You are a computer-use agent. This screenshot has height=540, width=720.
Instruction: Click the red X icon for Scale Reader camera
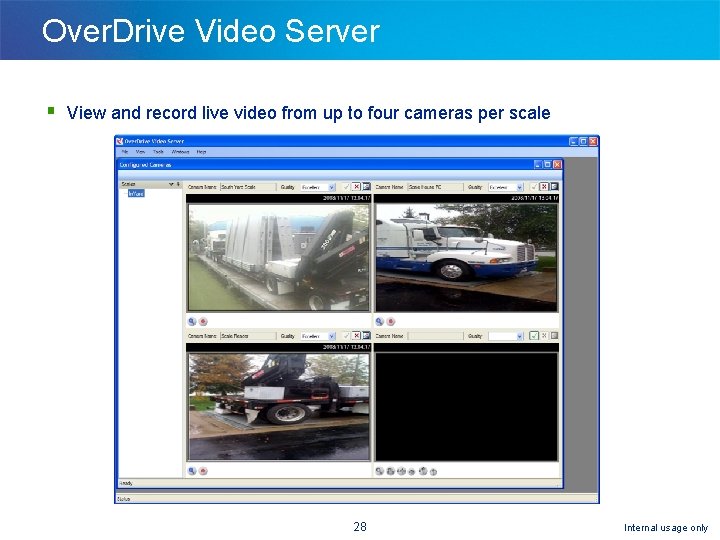click(356, 336)
